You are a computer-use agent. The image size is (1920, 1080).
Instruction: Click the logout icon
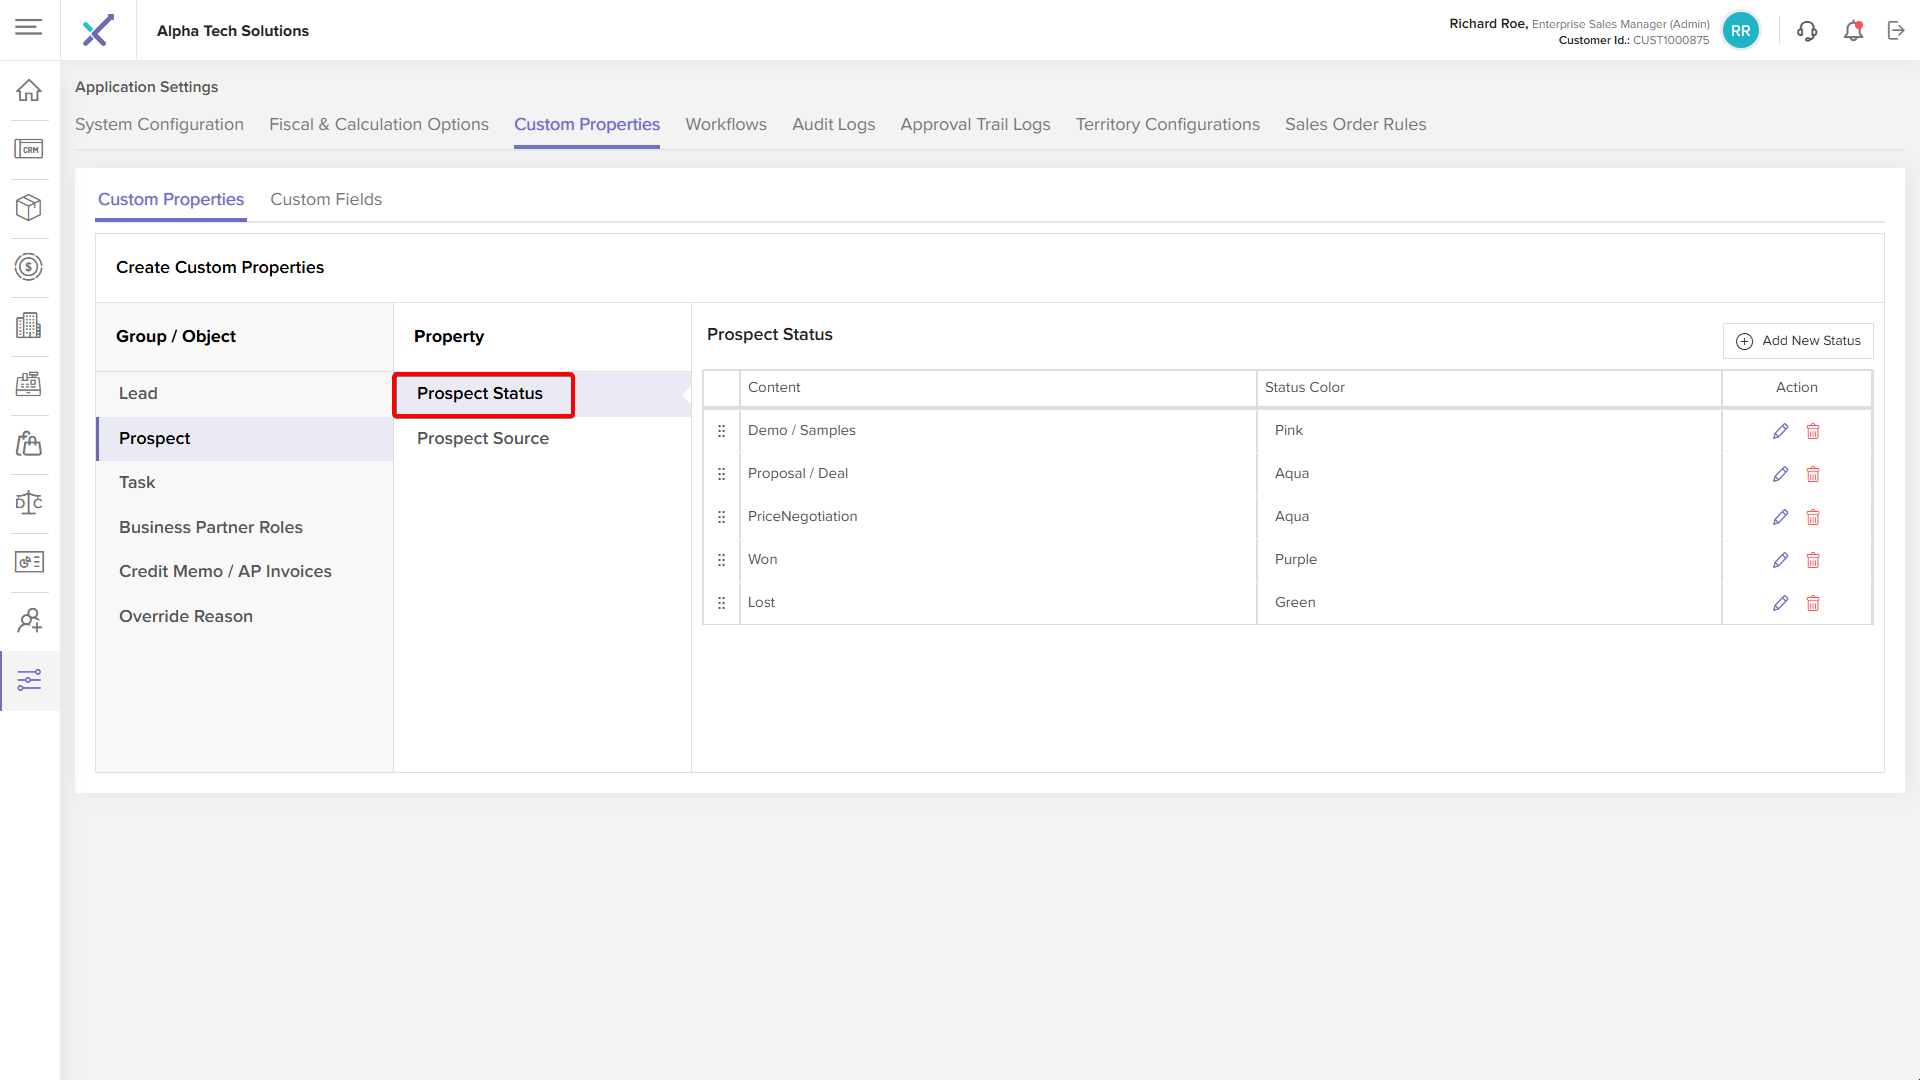(x=1896, y=31)
